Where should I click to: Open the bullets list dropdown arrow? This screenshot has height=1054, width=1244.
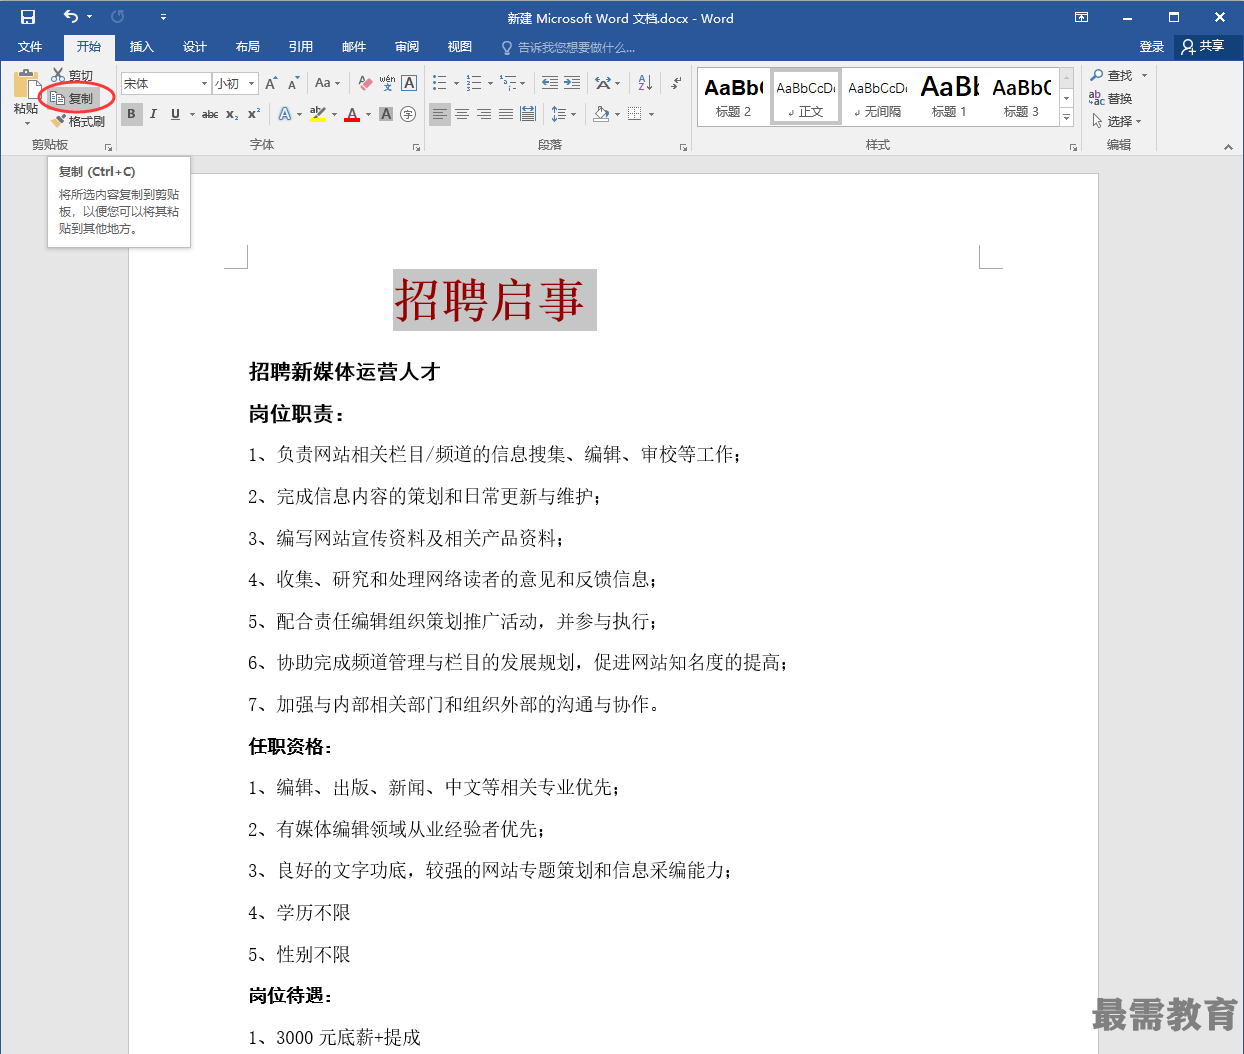pyautogui.click(x=456, y=83)
